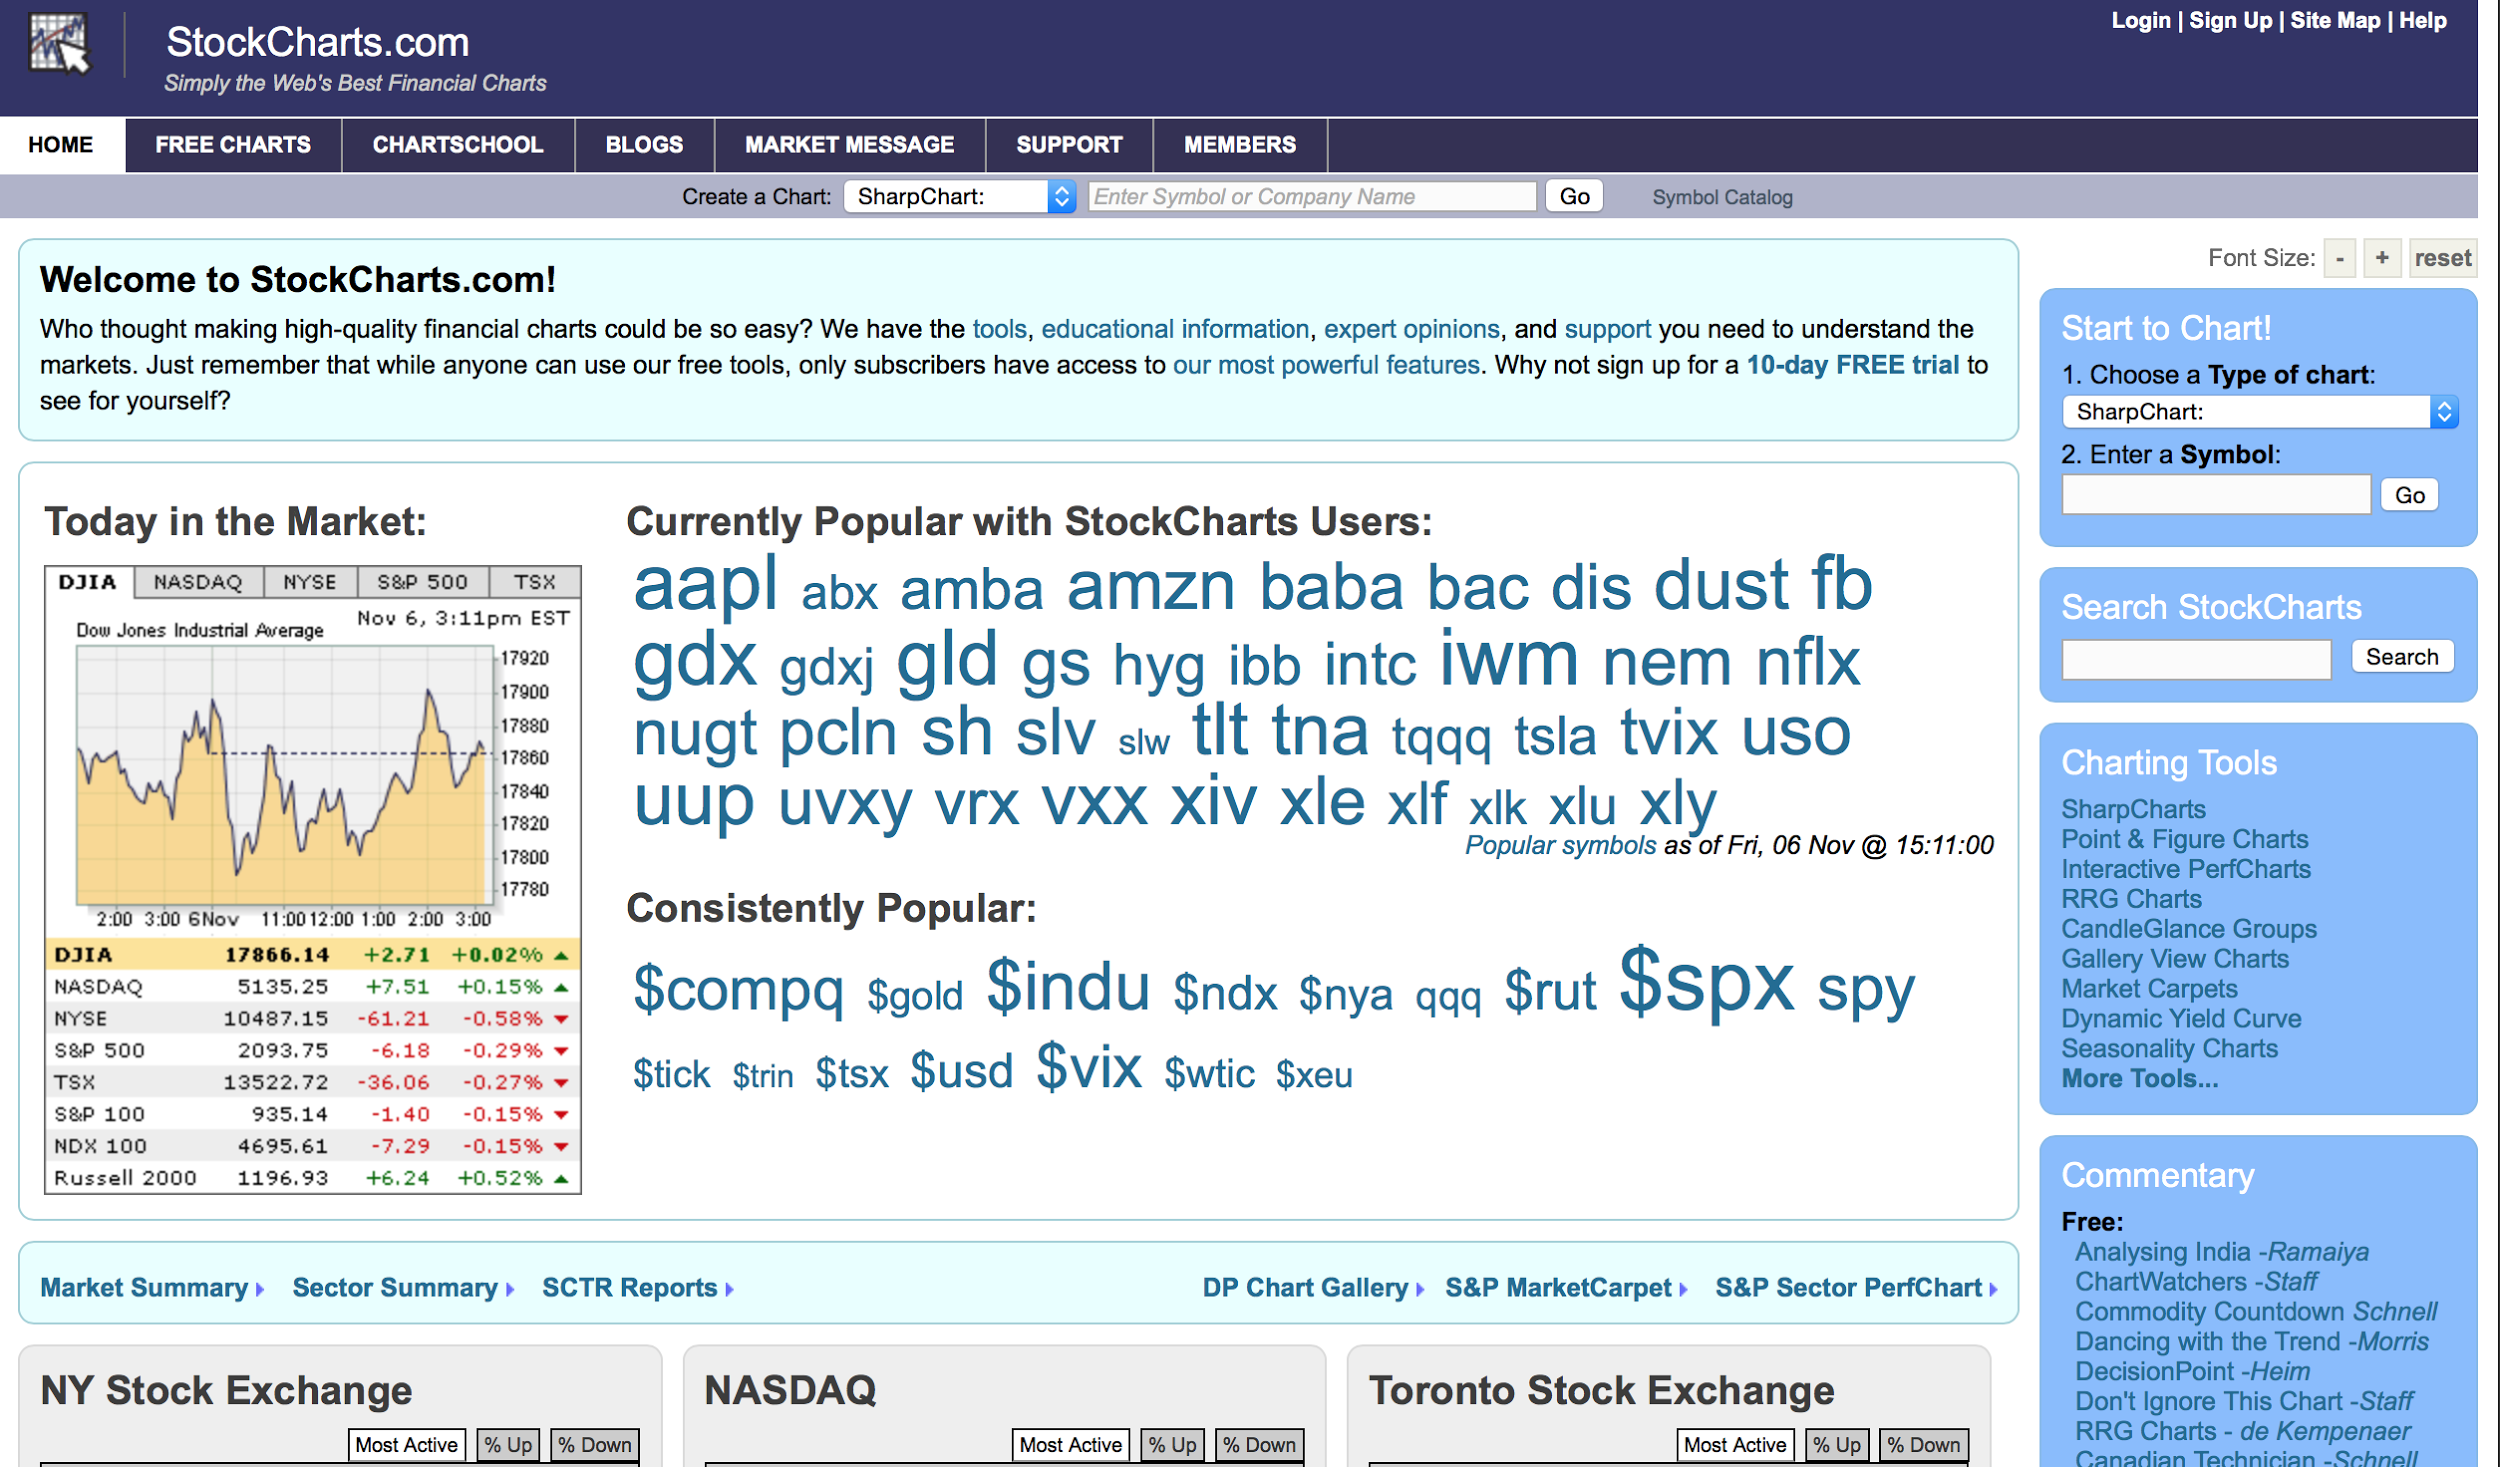Open S&P MarketCarpet link
The image size is (2500, 1467).
1566,1288
